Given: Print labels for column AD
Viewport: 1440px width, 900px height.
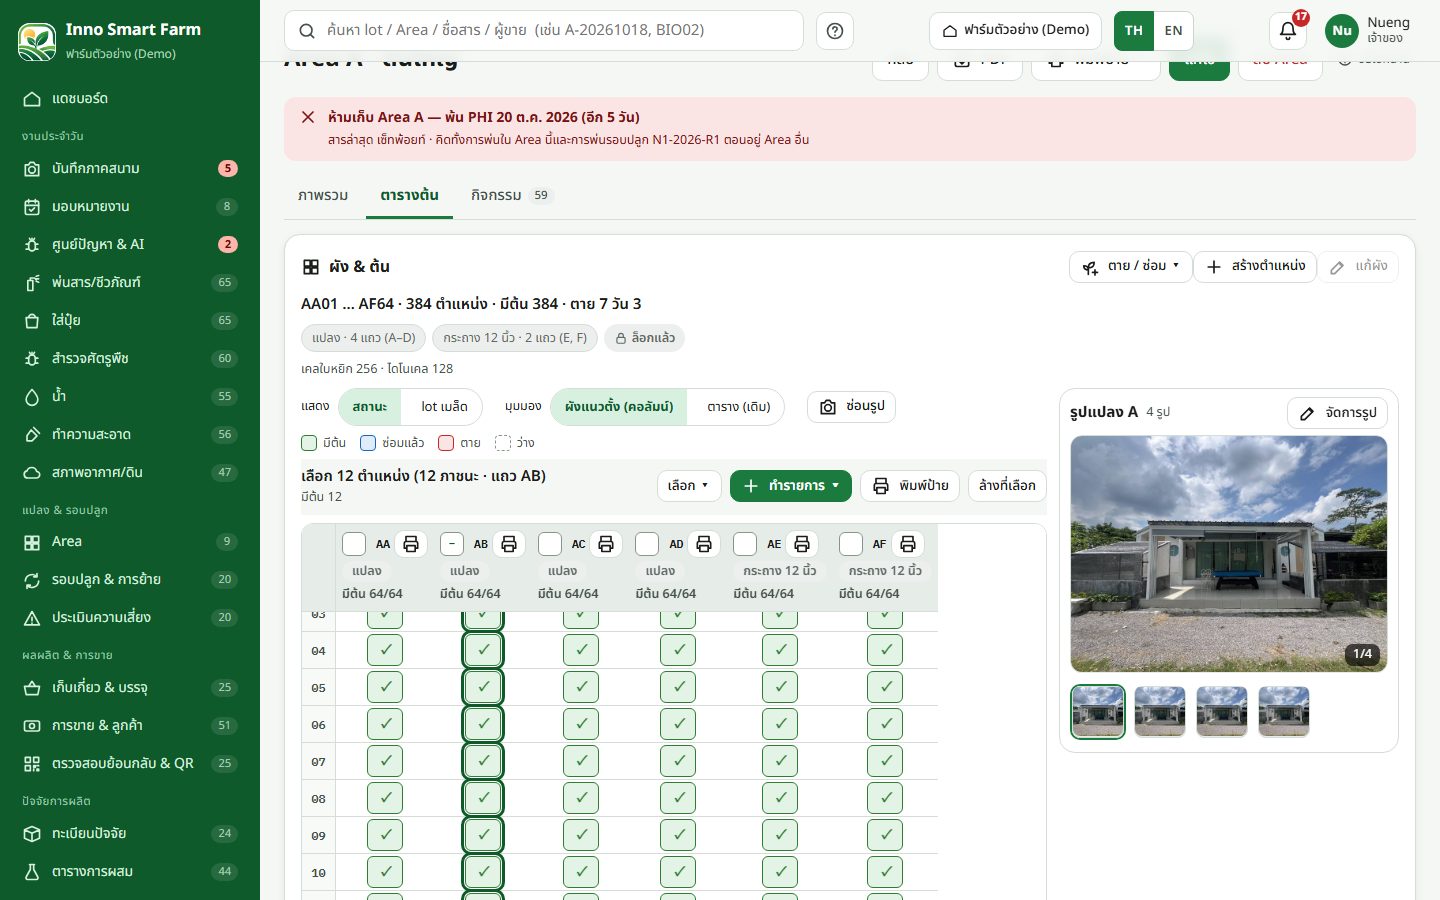Looking at the screenshot, I should pos(704,544).
